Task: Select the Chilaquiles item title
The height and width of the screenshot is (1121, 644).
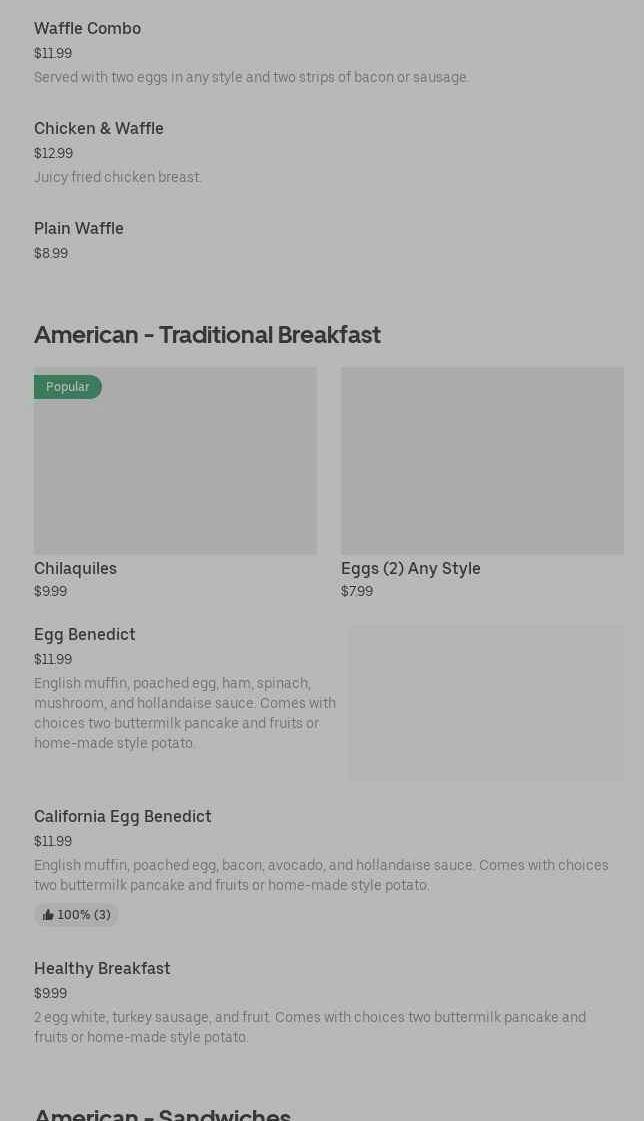Action: [x=75, y=569]
